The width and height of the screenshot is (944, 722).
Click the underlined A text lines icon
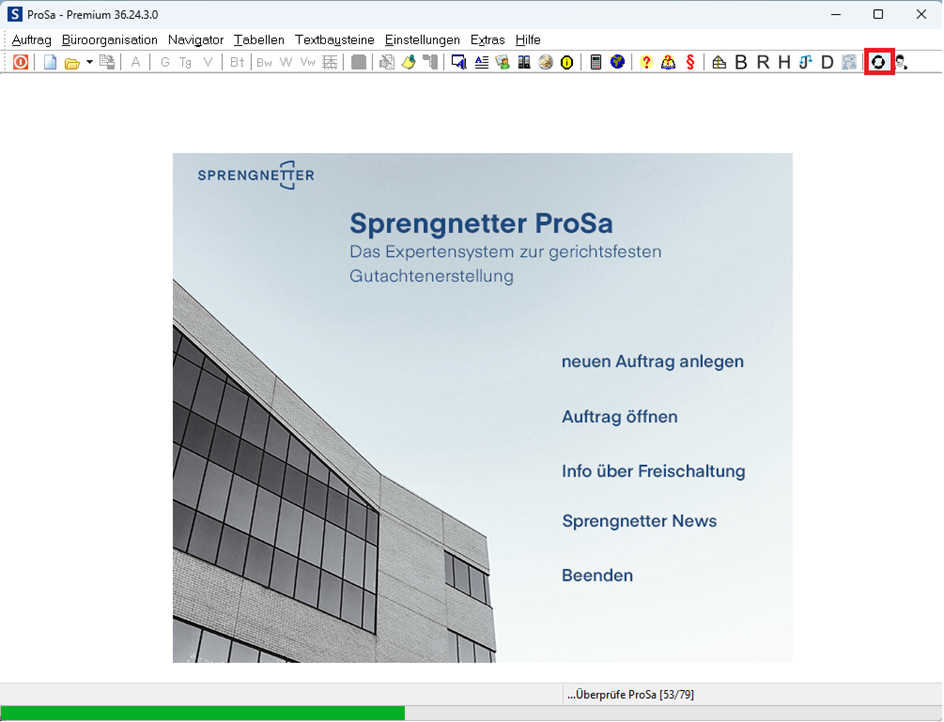coord(482,62)
